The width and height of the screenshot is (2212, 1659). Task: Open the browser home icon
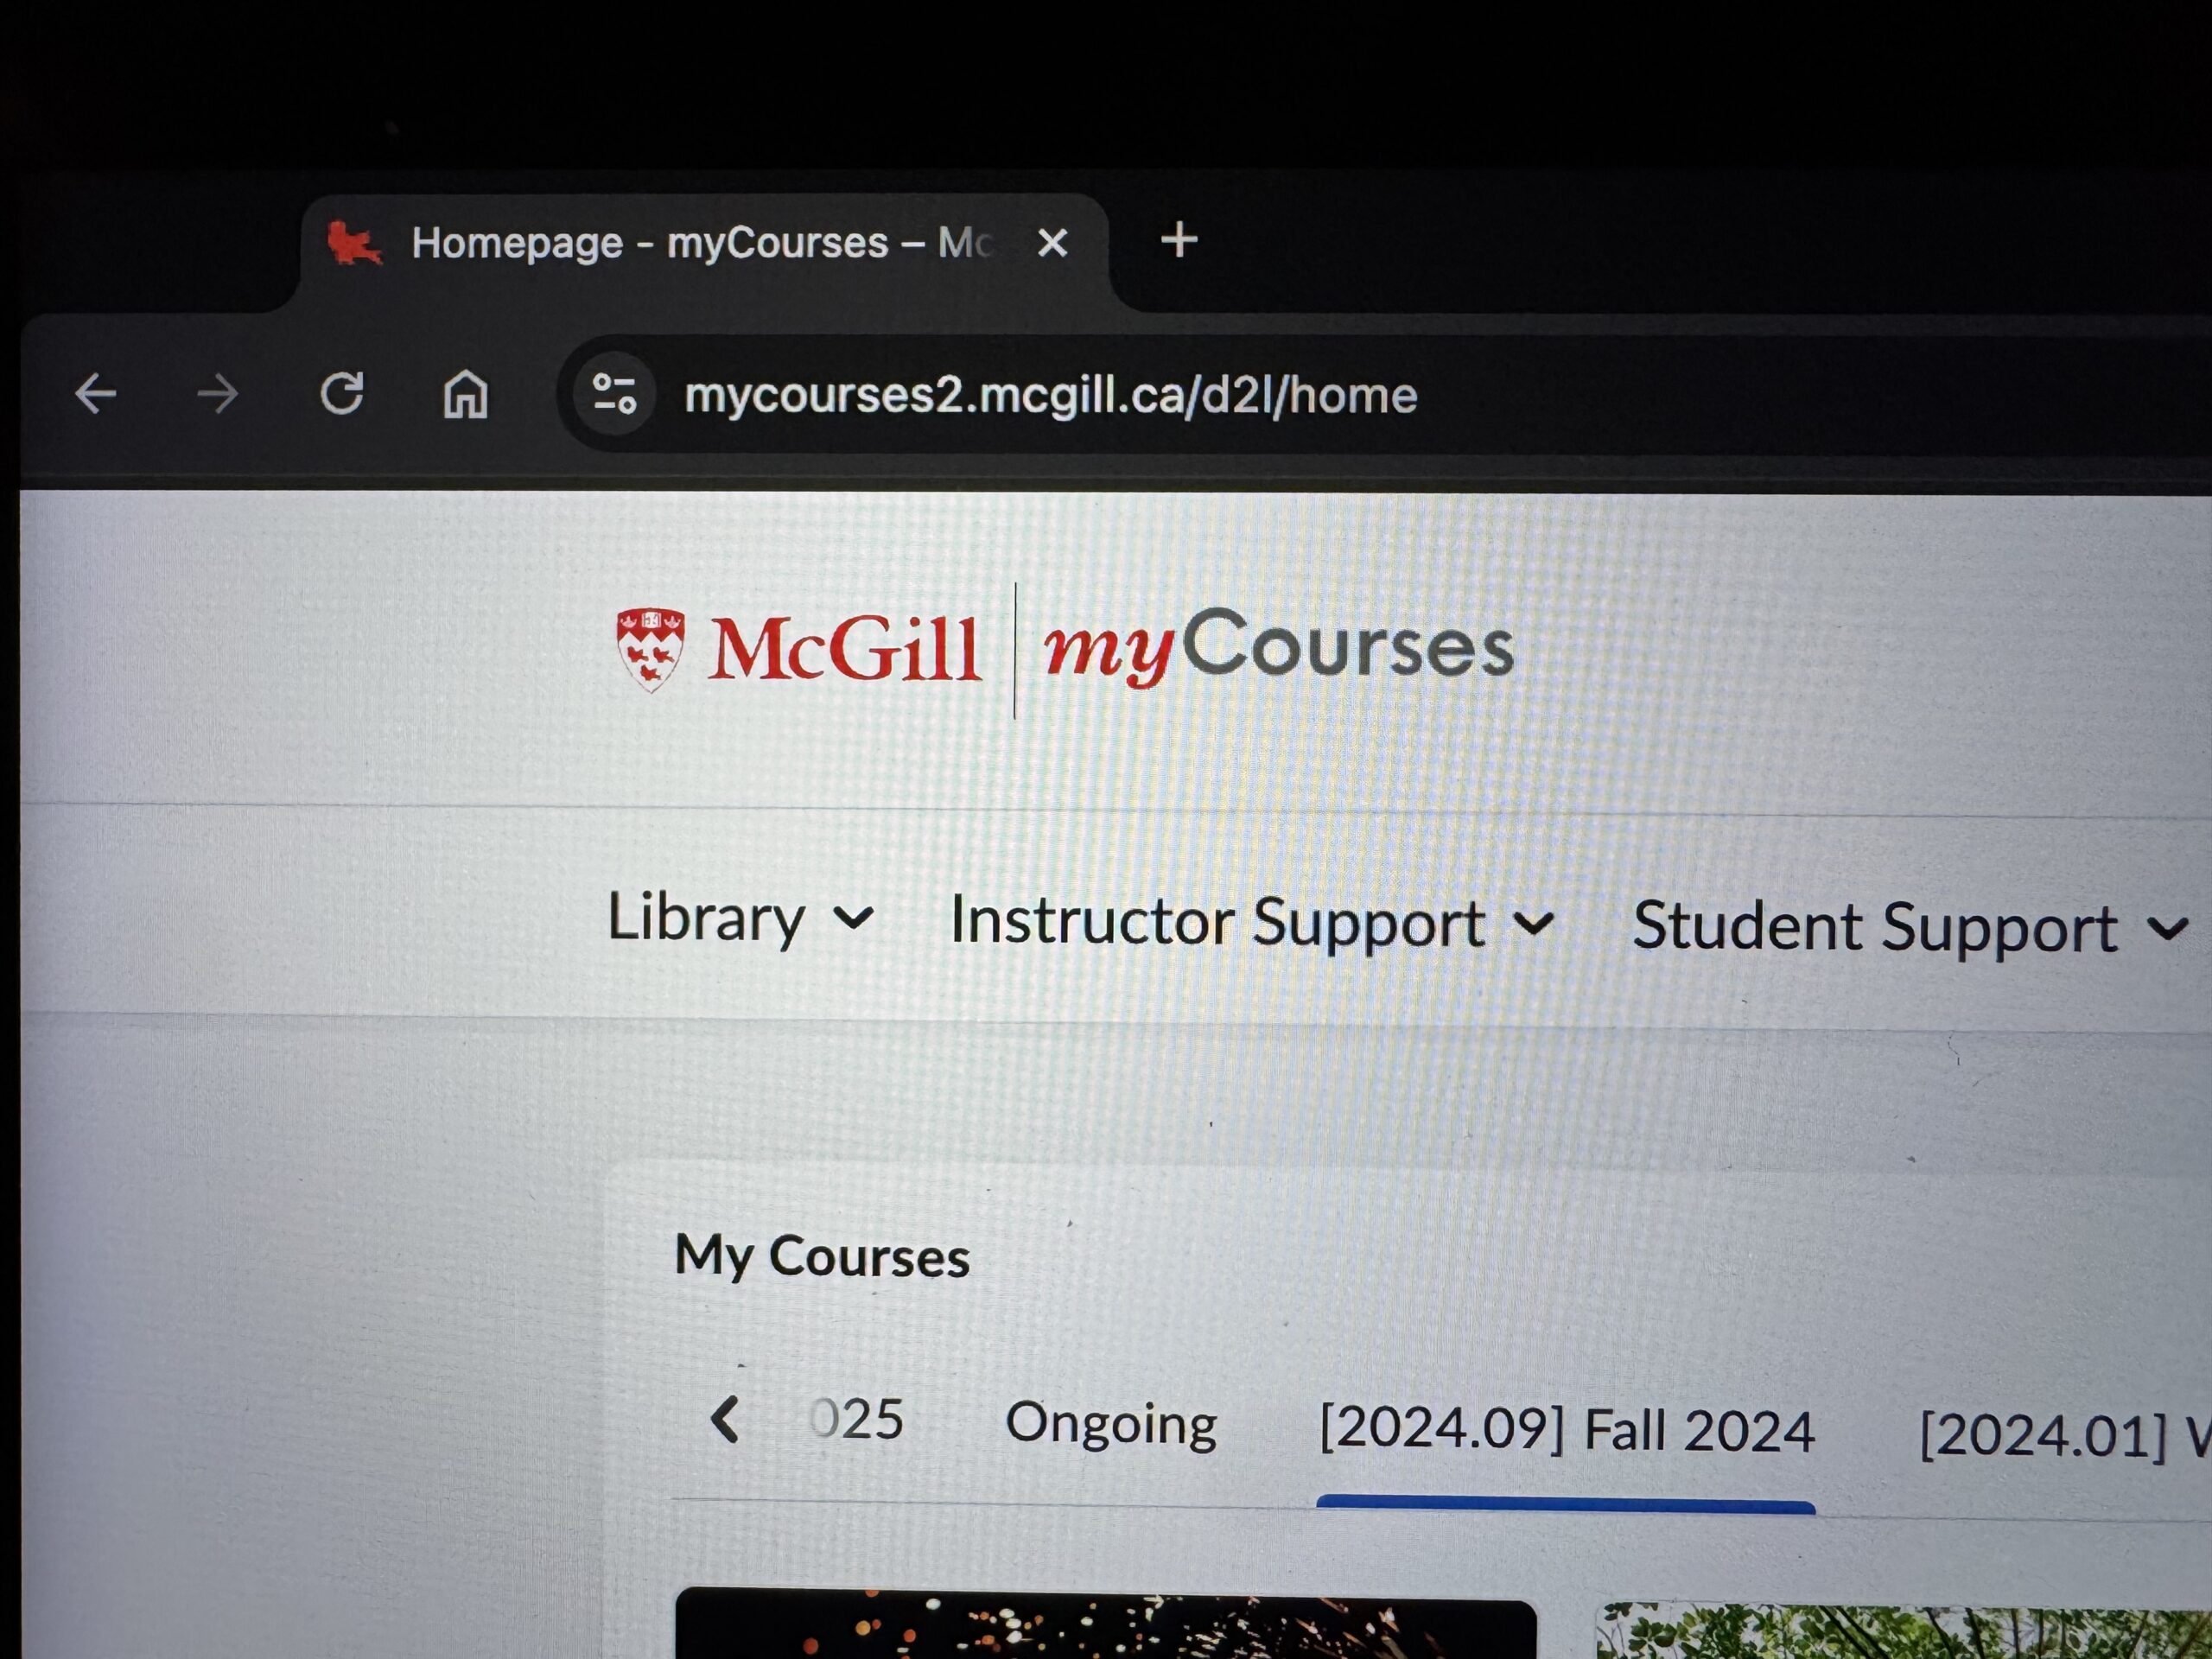(465, 393)
